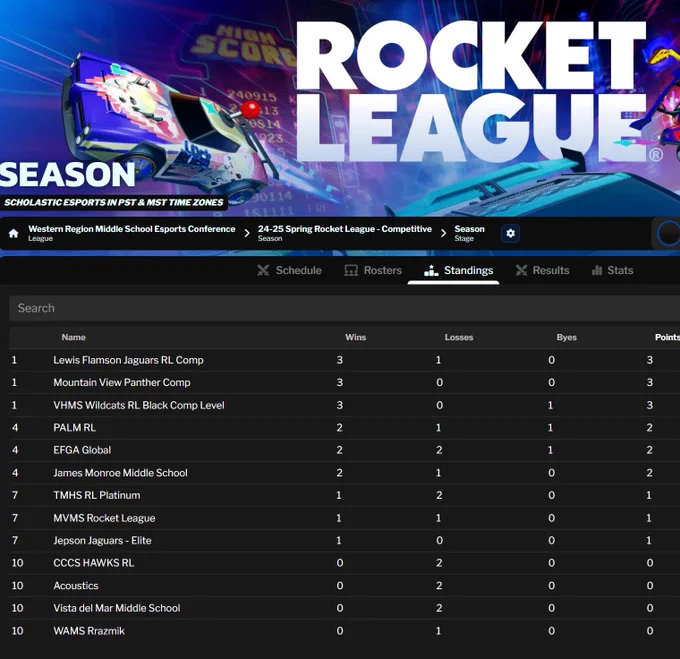Screen dimensions: 680x659
Task: Select the EFGA Global team row
Action: coord(345,450)
